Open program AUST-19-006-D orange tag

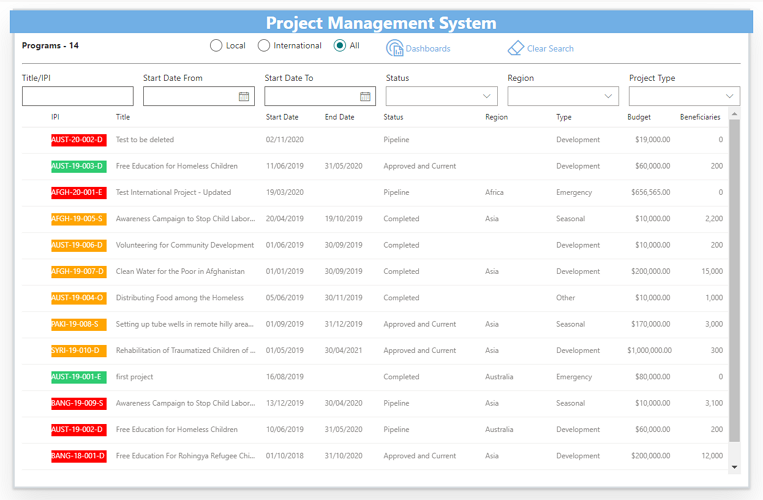click(x=79, y=245)
